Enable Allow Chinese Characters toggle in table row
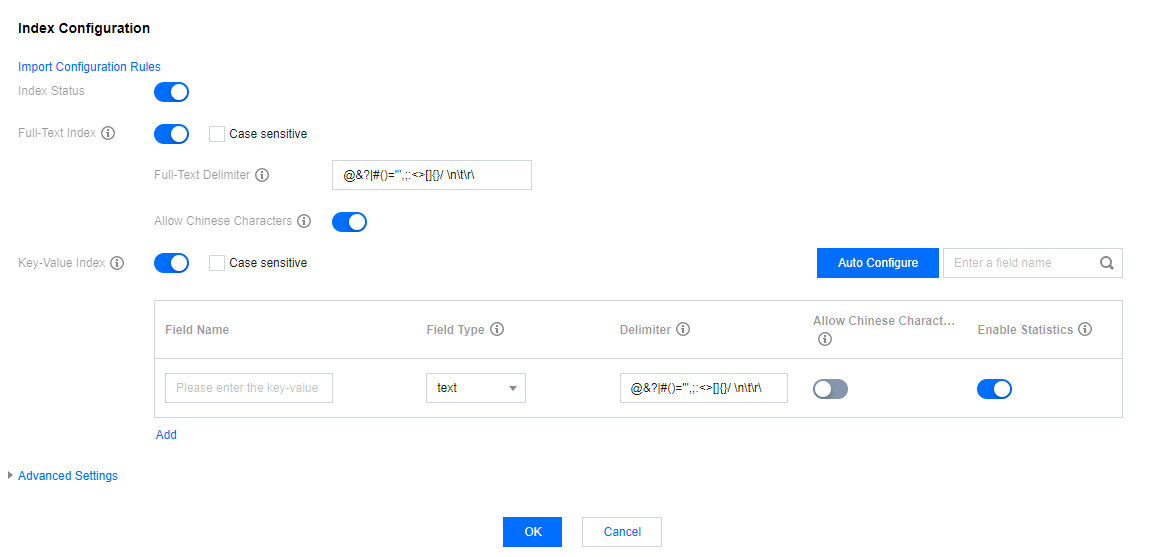The height and width of the screenshot is (557, 1165). [830, 388]
